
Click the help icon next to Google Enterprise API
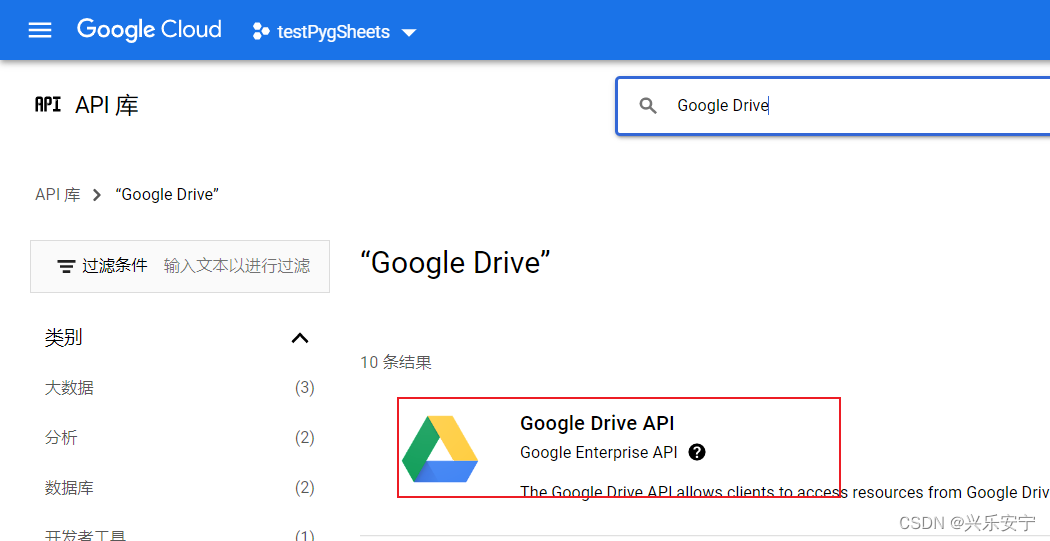697,453
